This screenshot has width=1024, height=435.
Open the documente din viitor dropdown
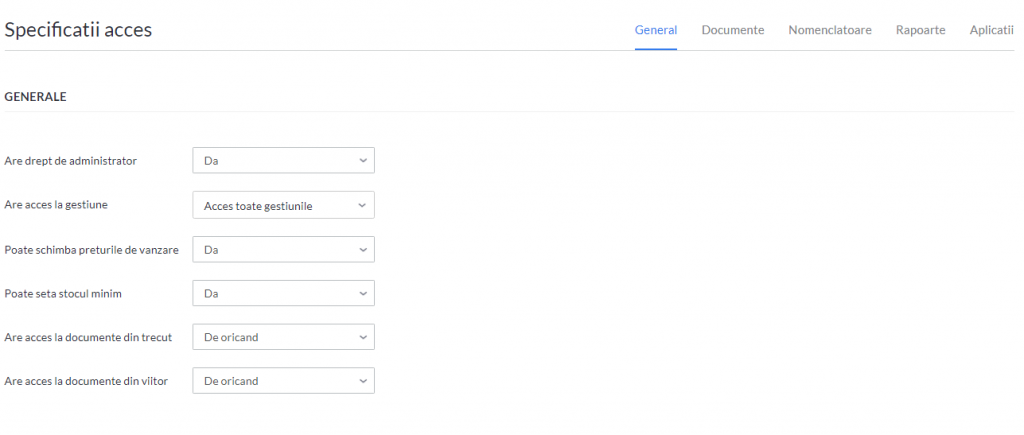click(x=283, y=381)
